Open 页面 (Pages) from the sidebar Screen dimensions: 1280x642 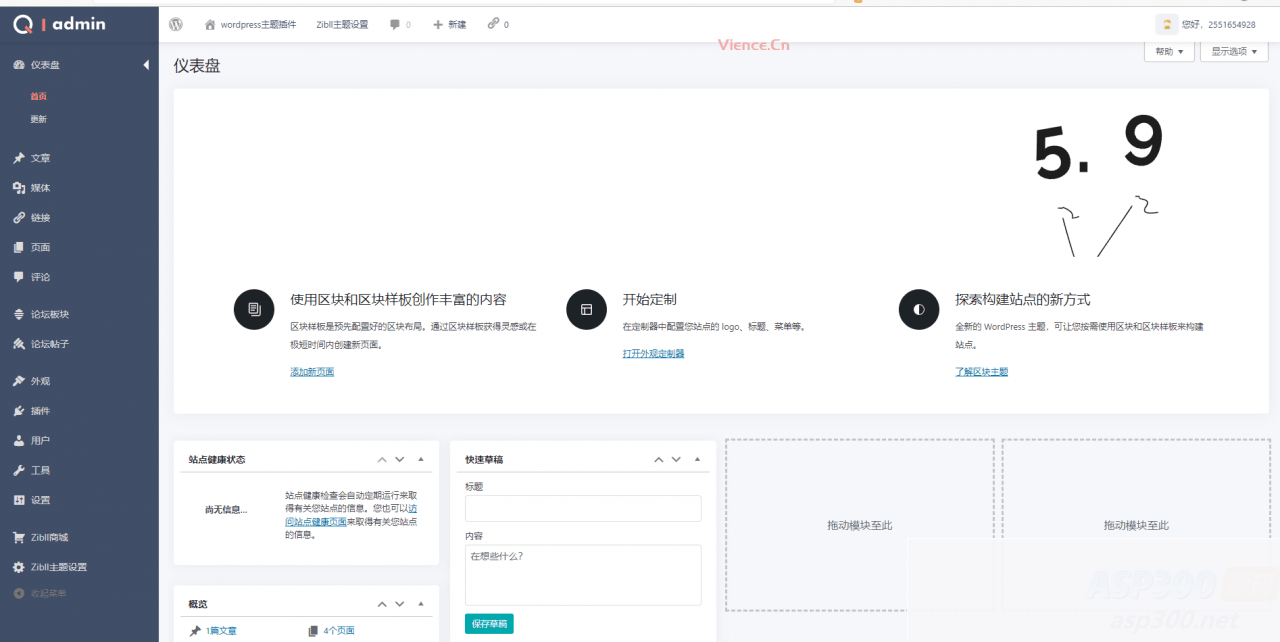38,247
